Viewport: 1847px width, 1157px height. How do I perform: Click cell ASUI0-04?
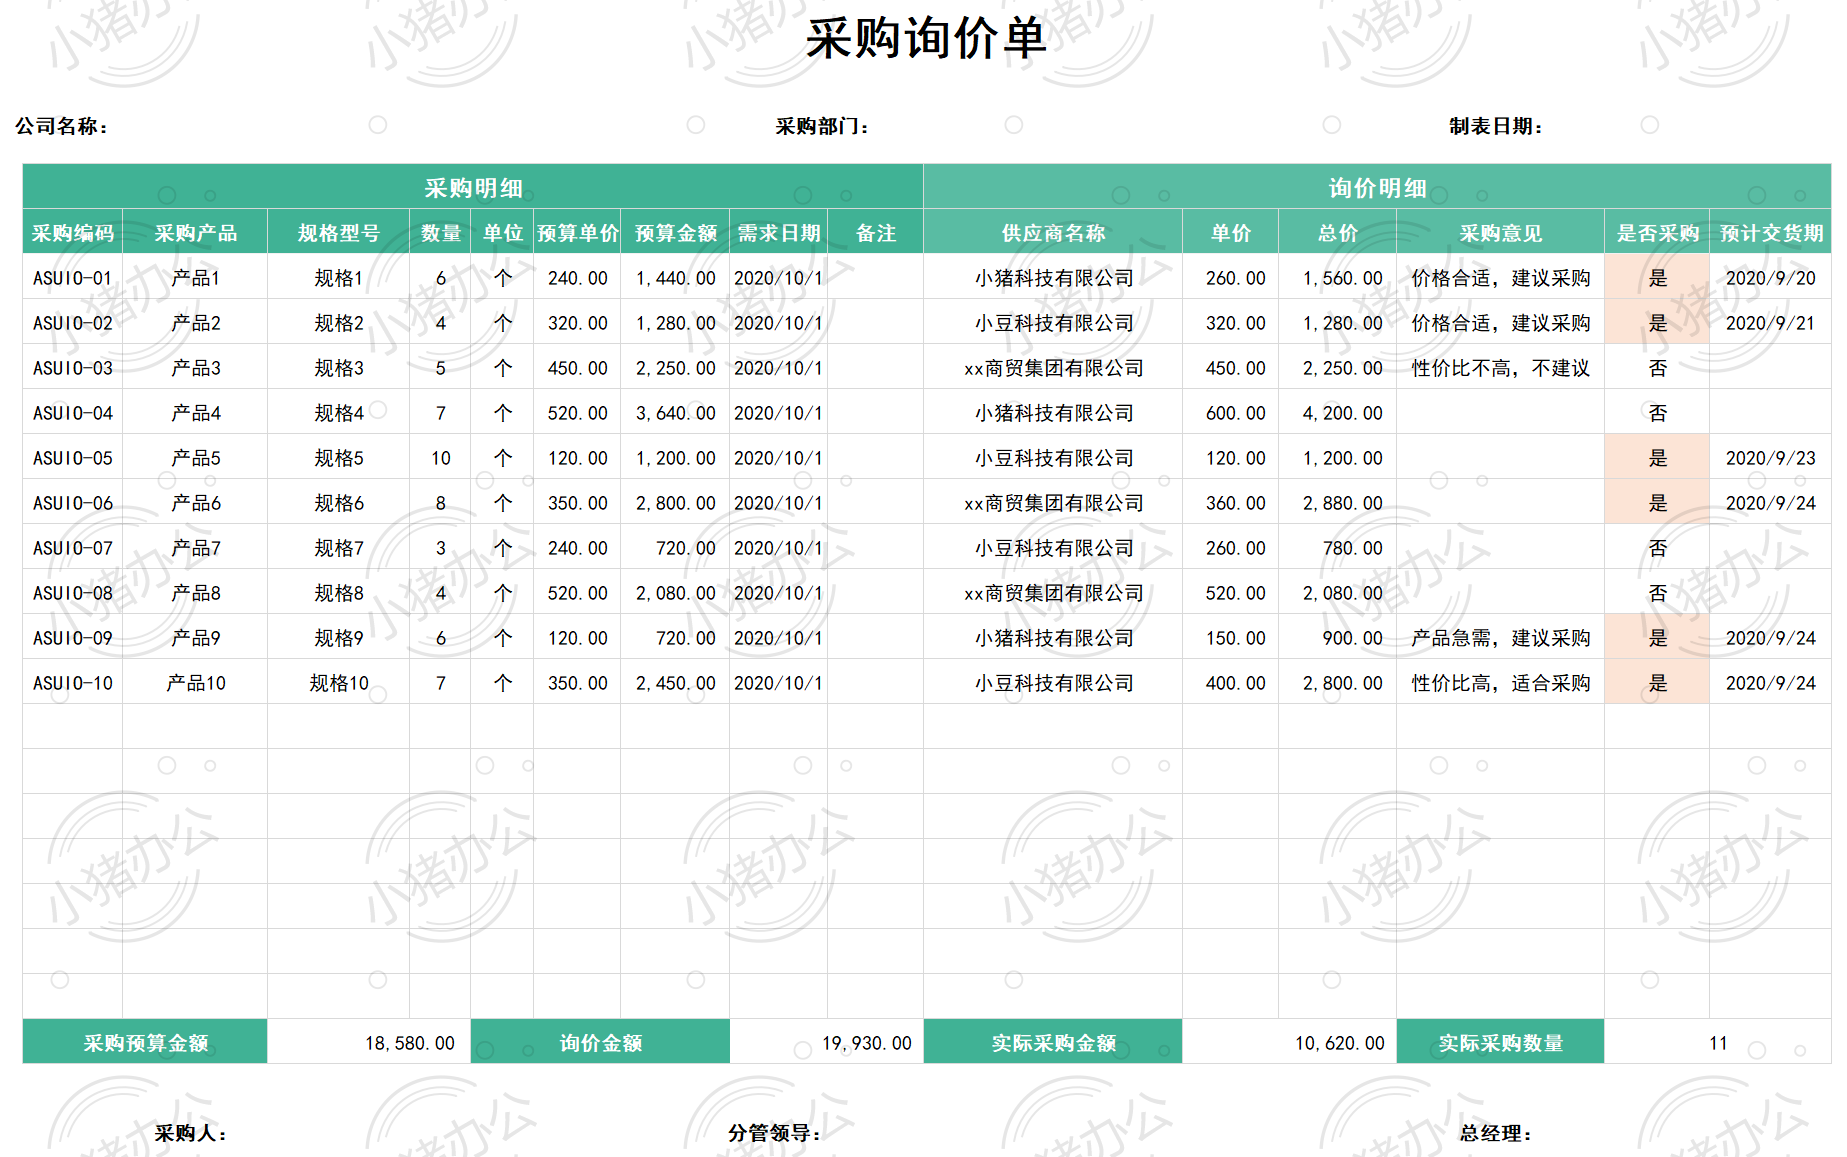[73, 413]
